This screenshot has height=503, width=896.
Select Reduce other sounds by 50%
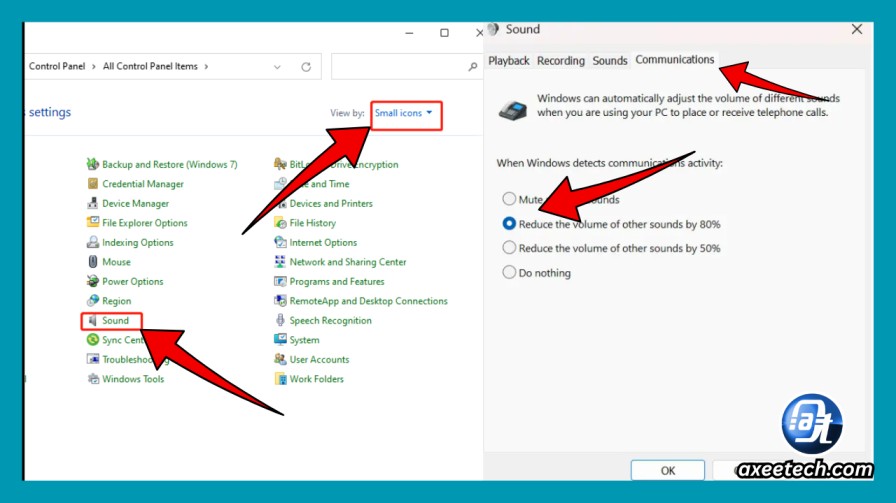pos(509,247)
